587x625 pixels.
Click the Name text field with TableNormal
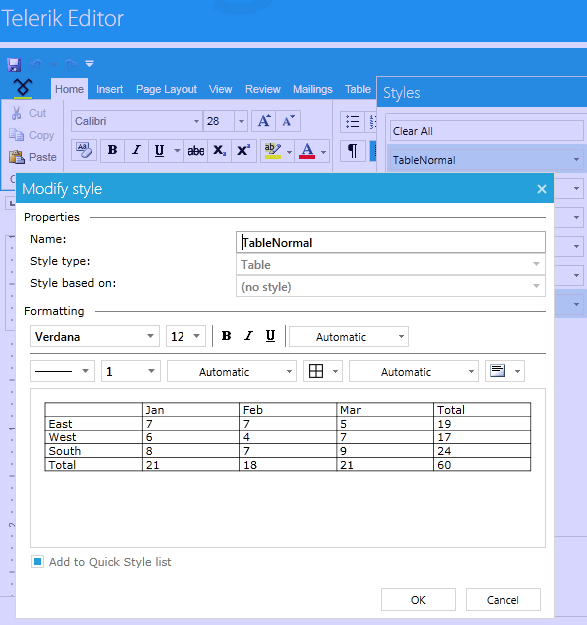click(391, 242)
